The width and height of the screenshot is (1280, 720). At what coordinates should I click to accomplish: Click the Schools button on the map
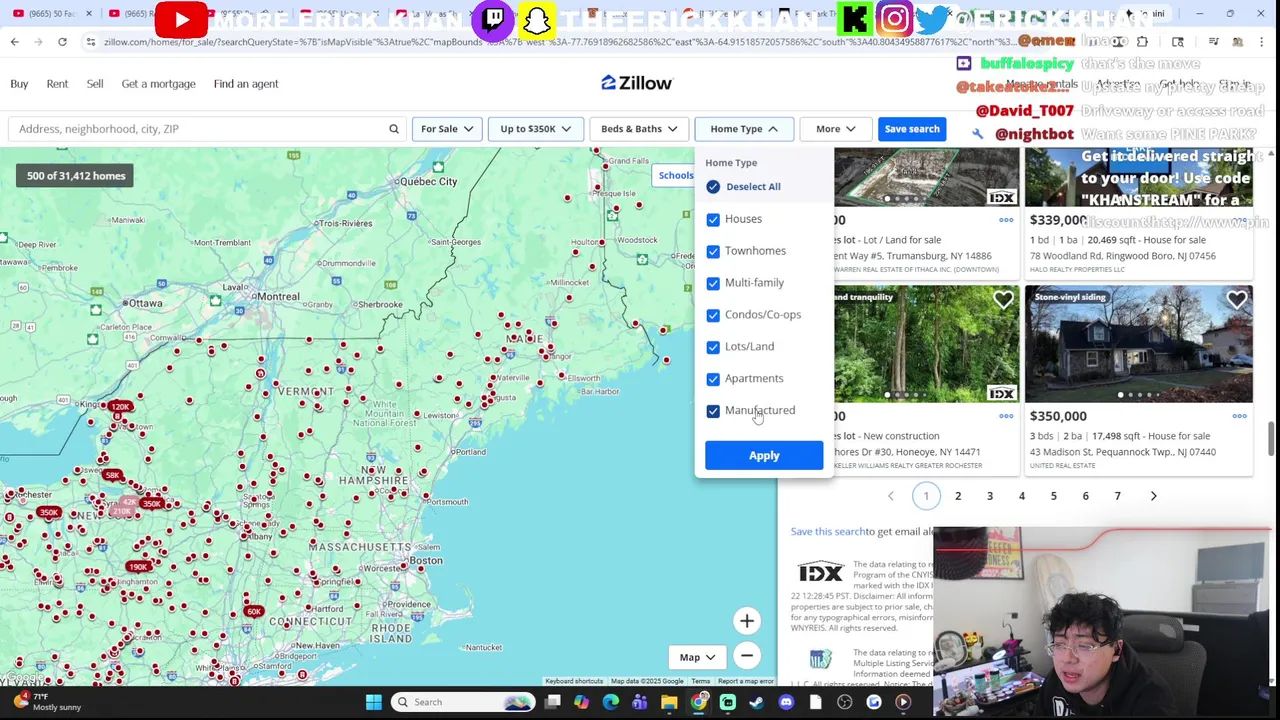click(x=675, y=176)
